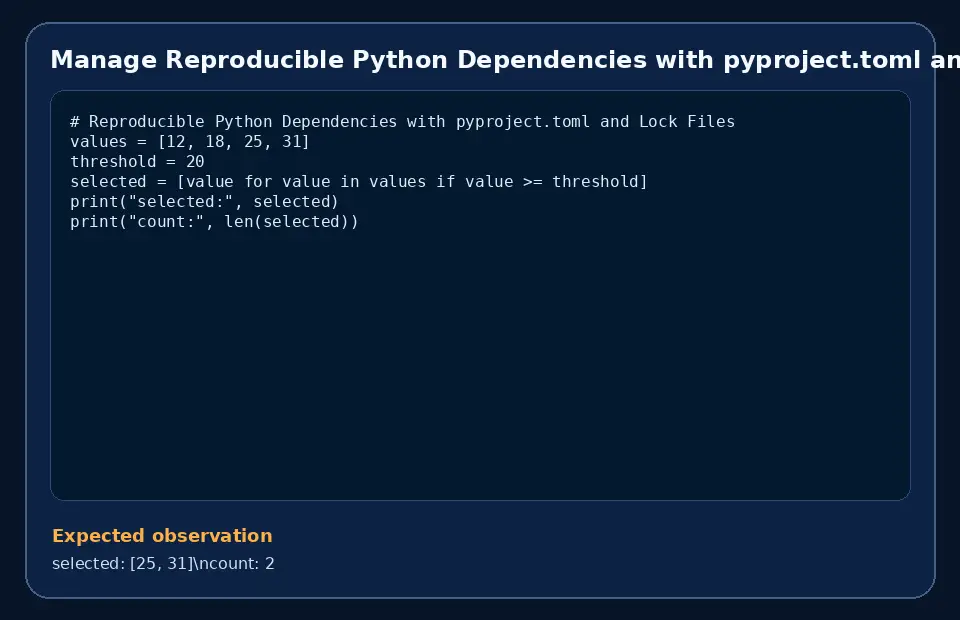Click the line 'print("selected:", selected)'

click(204, 202)
